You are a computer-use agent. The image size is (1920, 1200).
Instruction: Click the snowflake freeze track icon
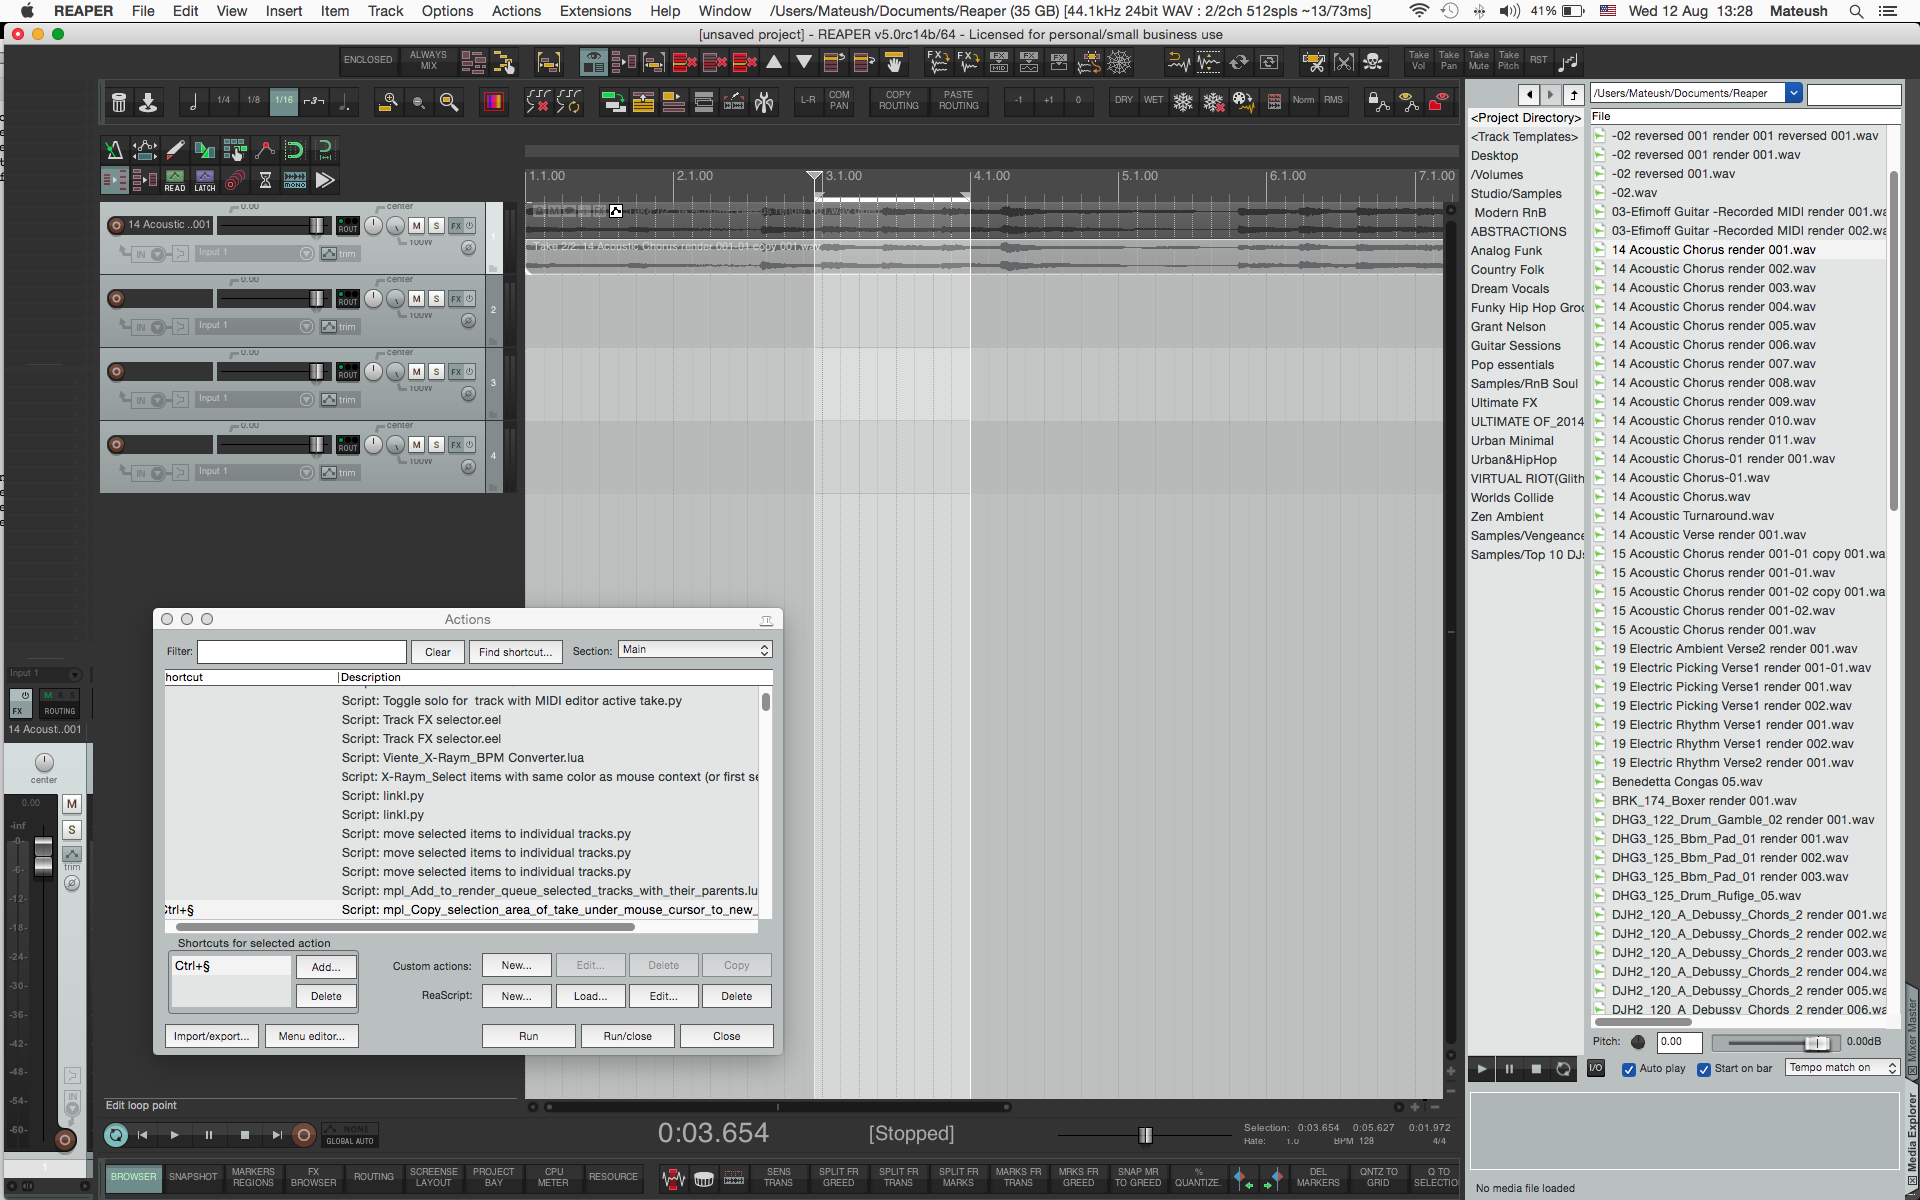click(x=1183, y=101)
